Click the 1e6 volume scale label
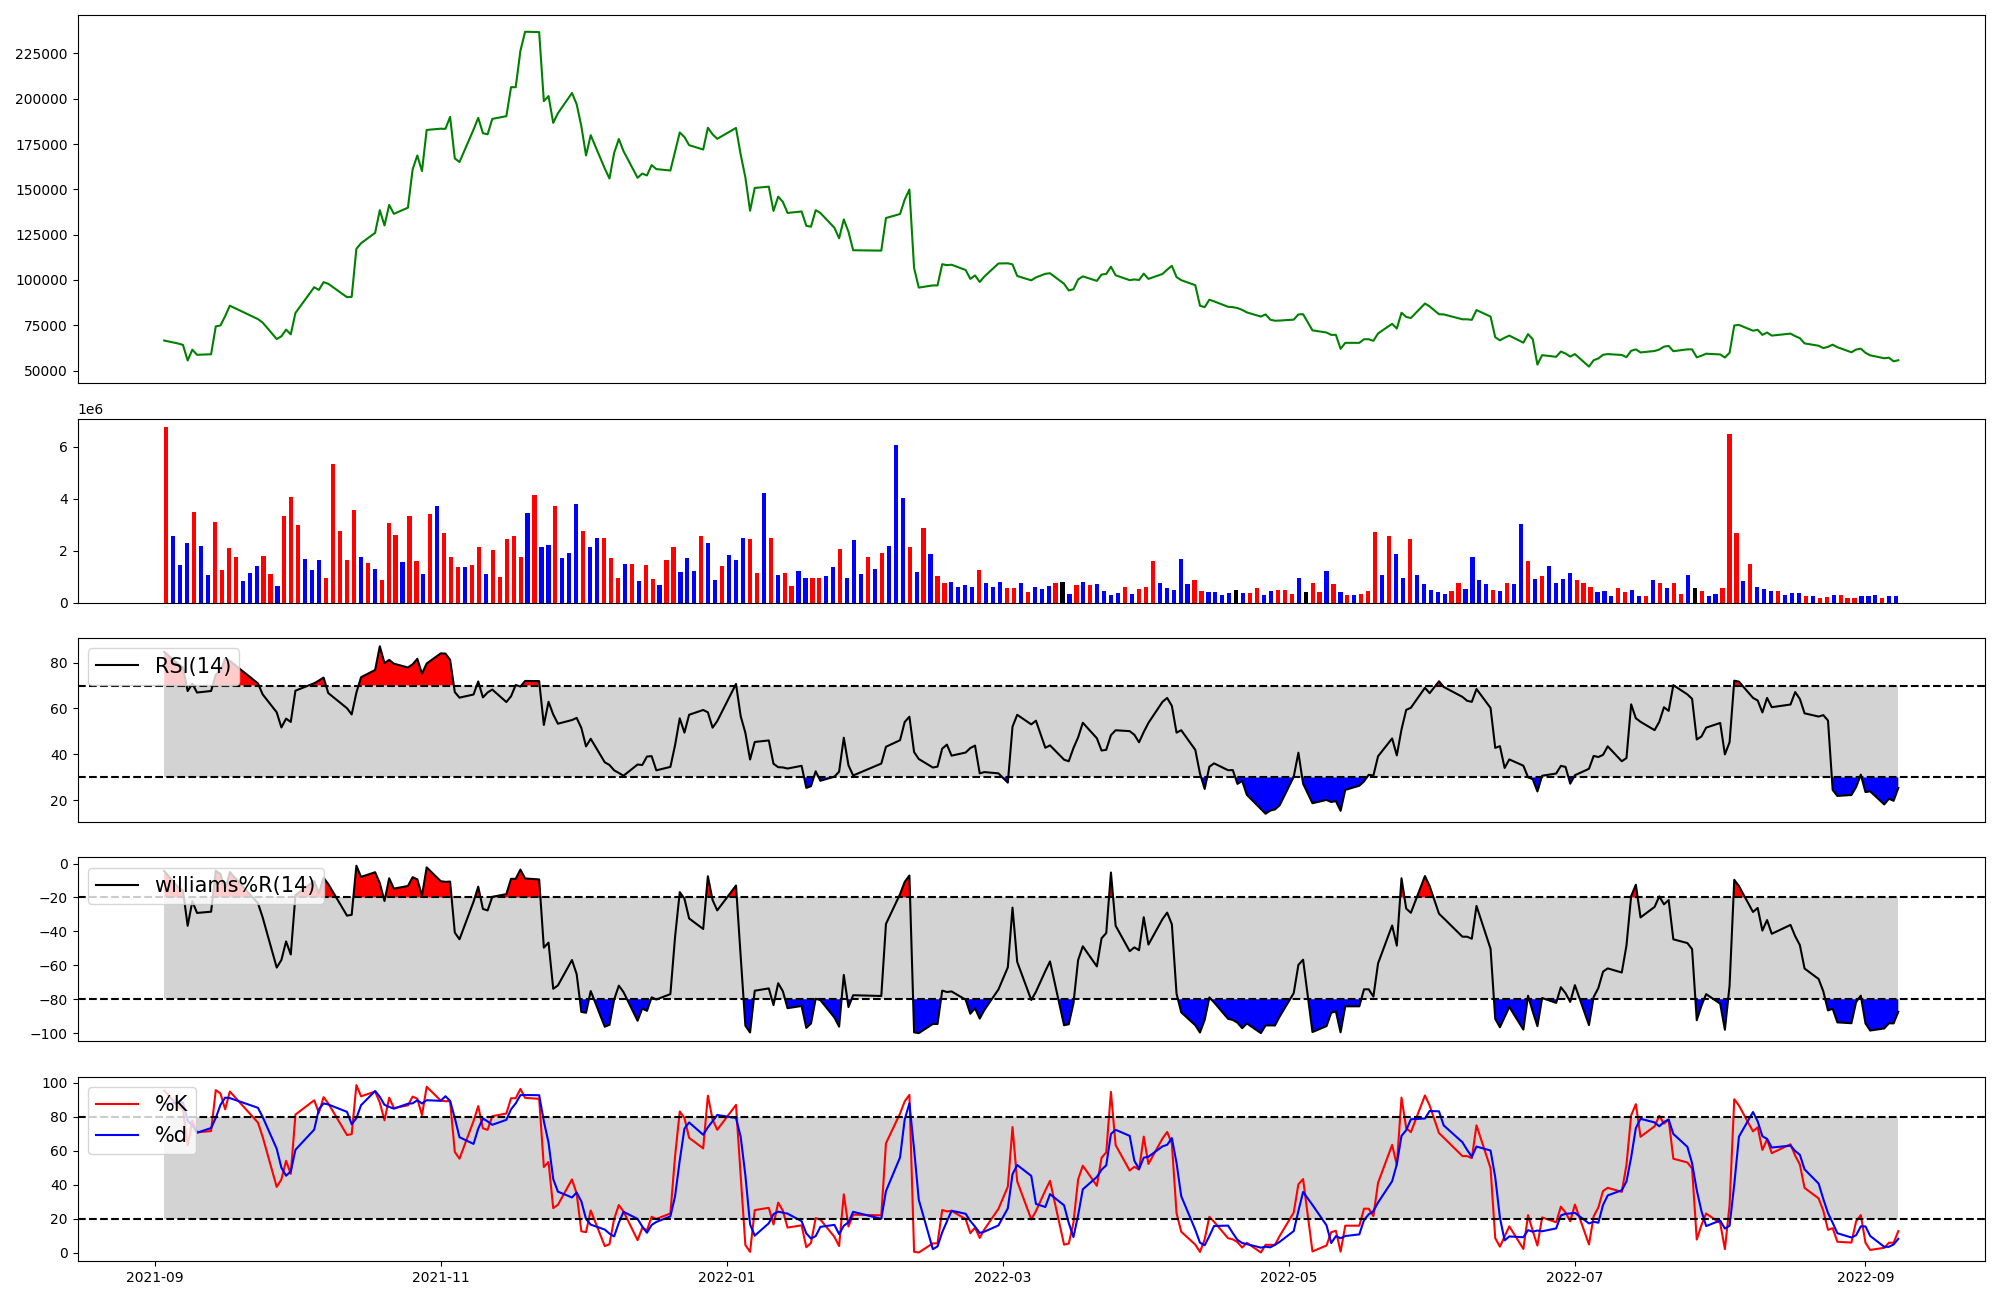Screen dimensions: 2000x1300 click(90, 410)
